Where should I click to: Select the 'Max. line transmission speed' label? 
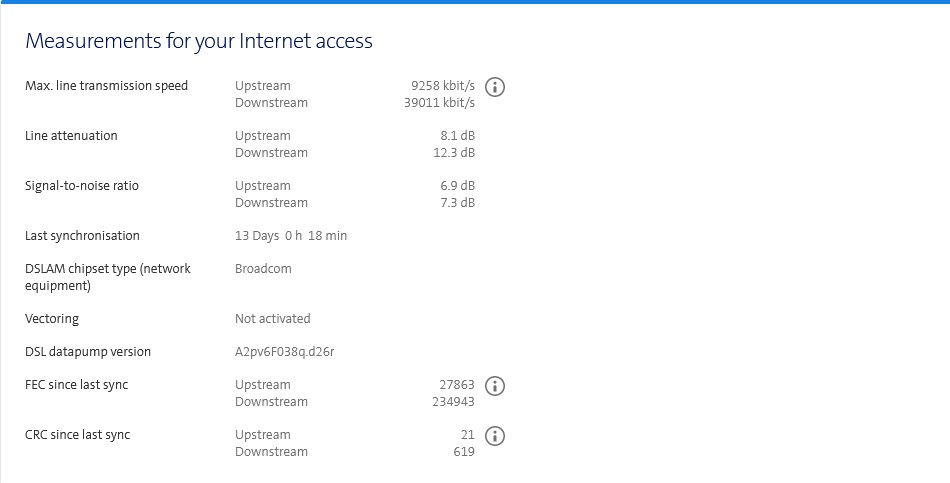(x=106, y=86)
